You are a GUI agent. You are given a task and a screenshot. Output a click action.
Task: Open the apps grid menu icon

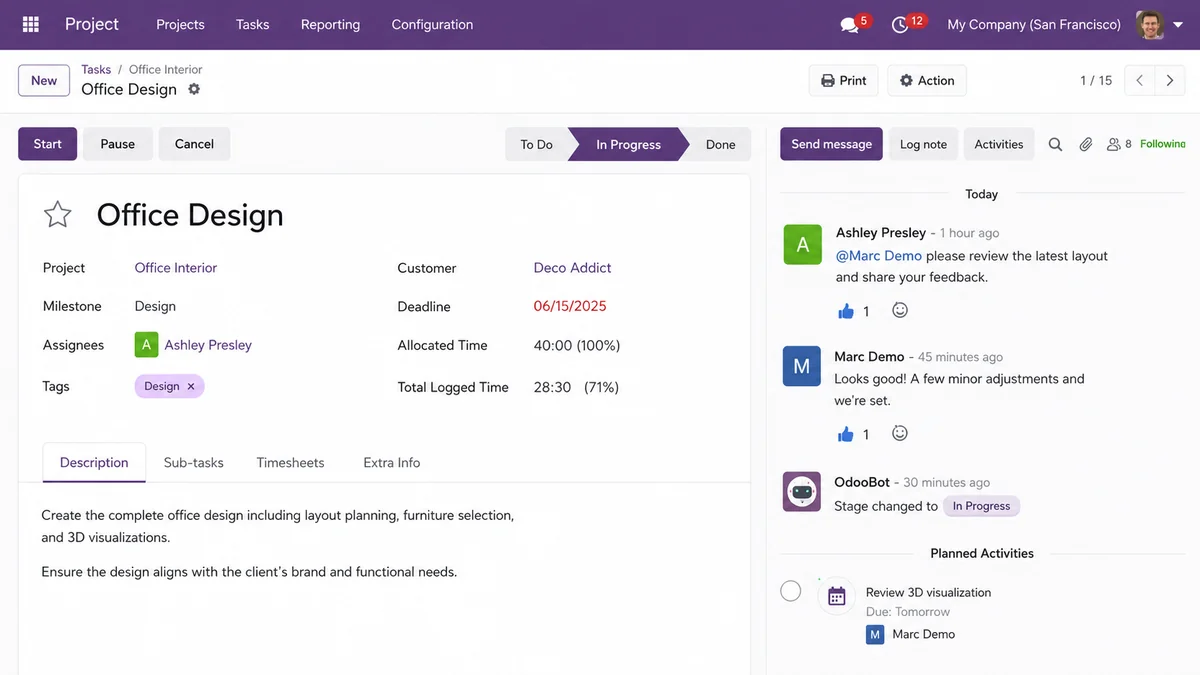point(30,24)
